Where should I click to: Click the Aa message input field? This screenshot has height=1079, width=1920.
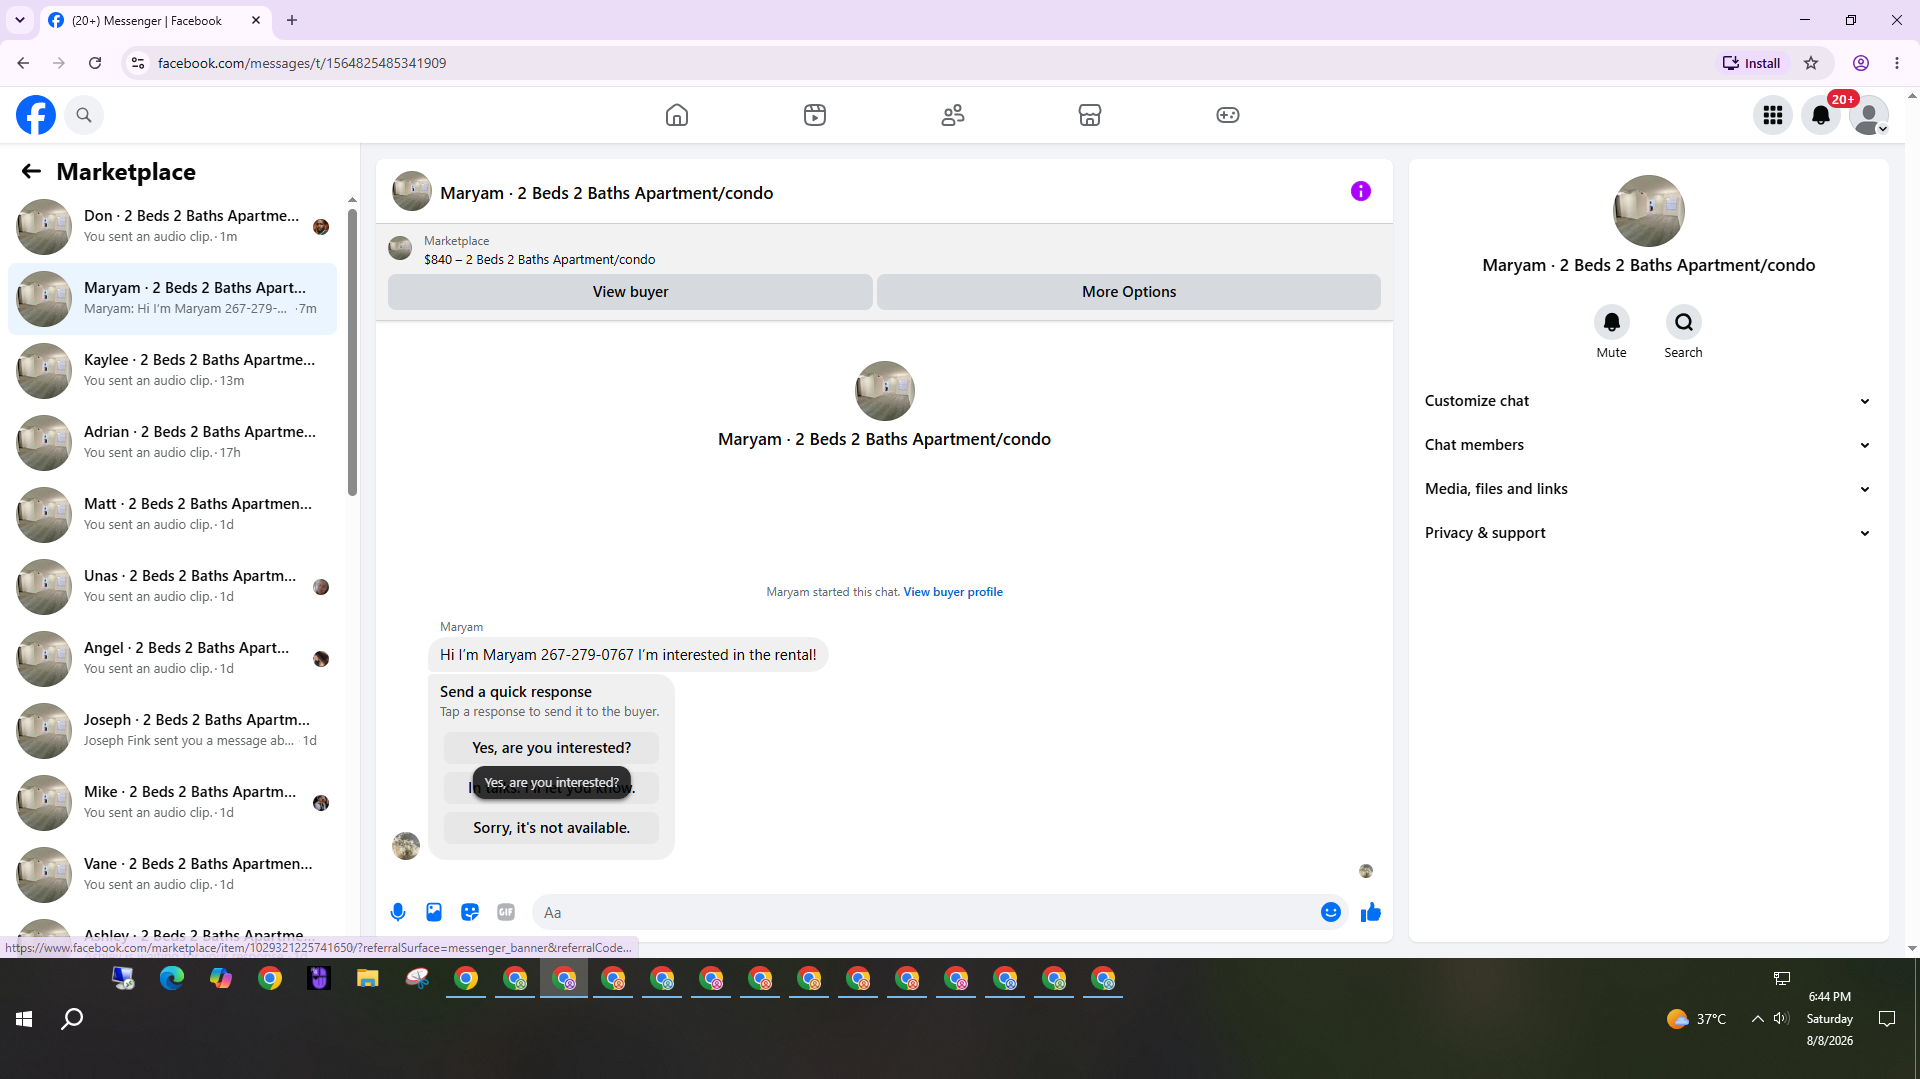coord(925,912)
